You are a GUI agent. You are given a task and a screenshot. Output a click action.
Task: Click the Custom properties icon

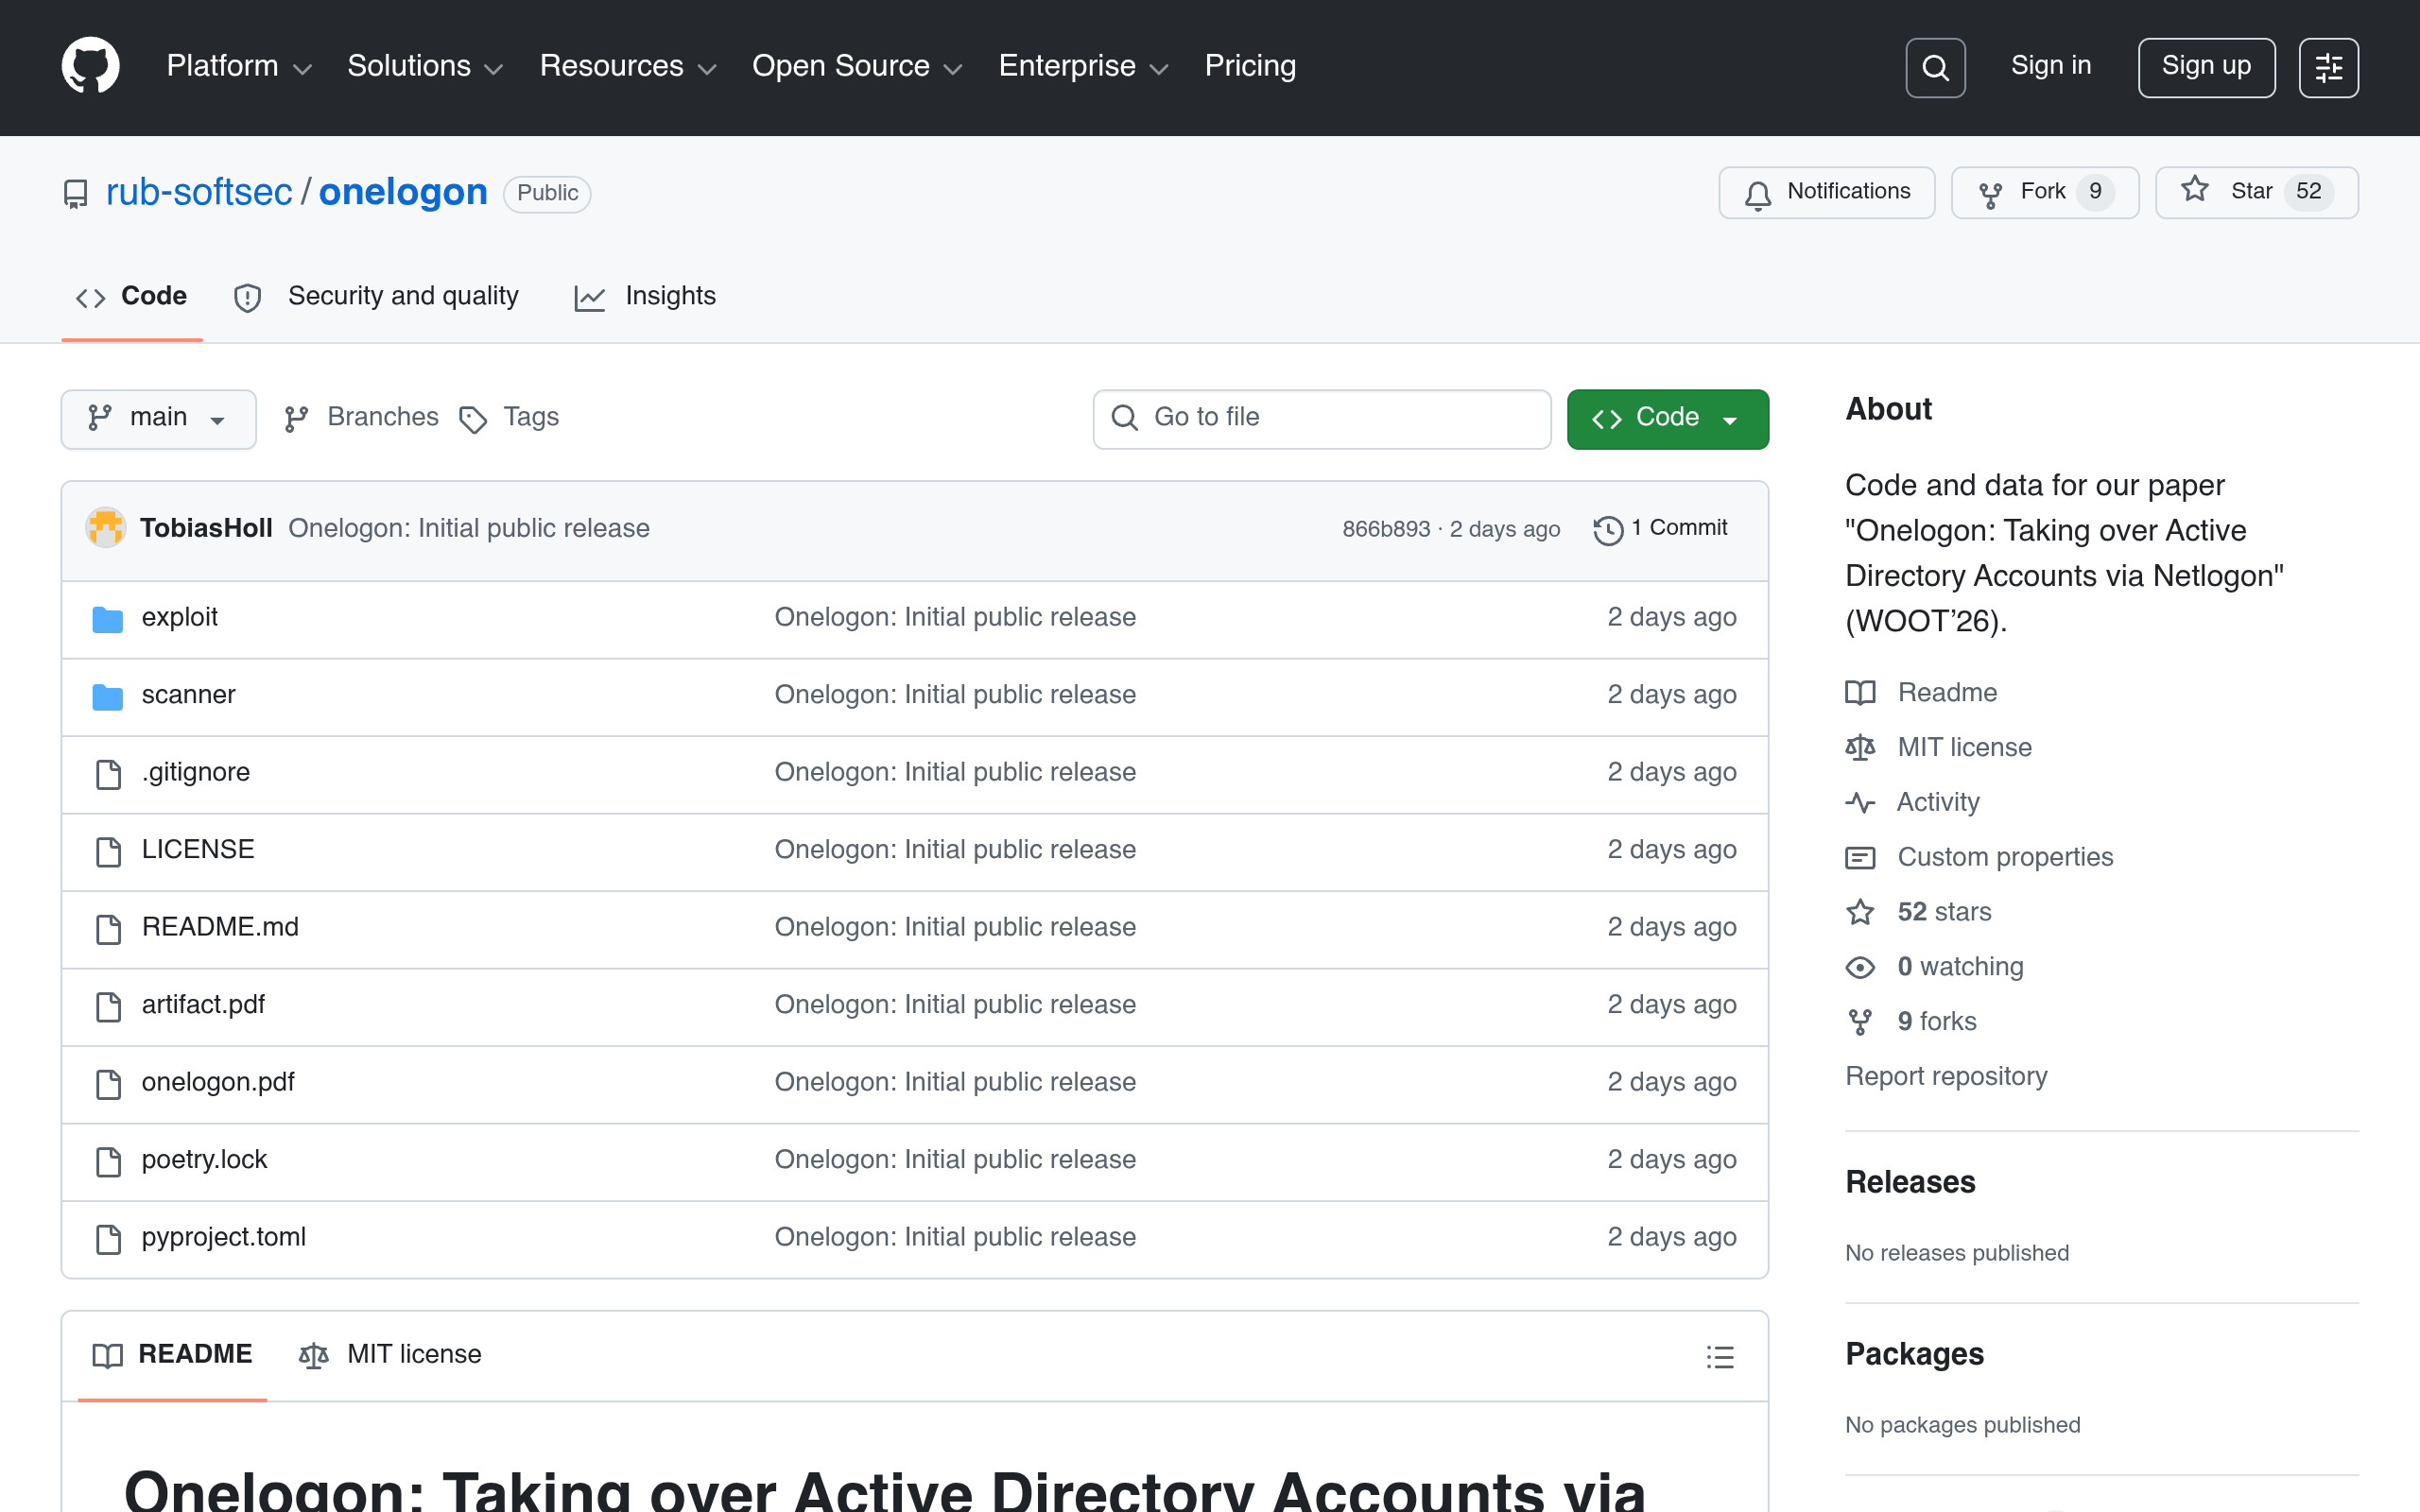click(1860, 857)
